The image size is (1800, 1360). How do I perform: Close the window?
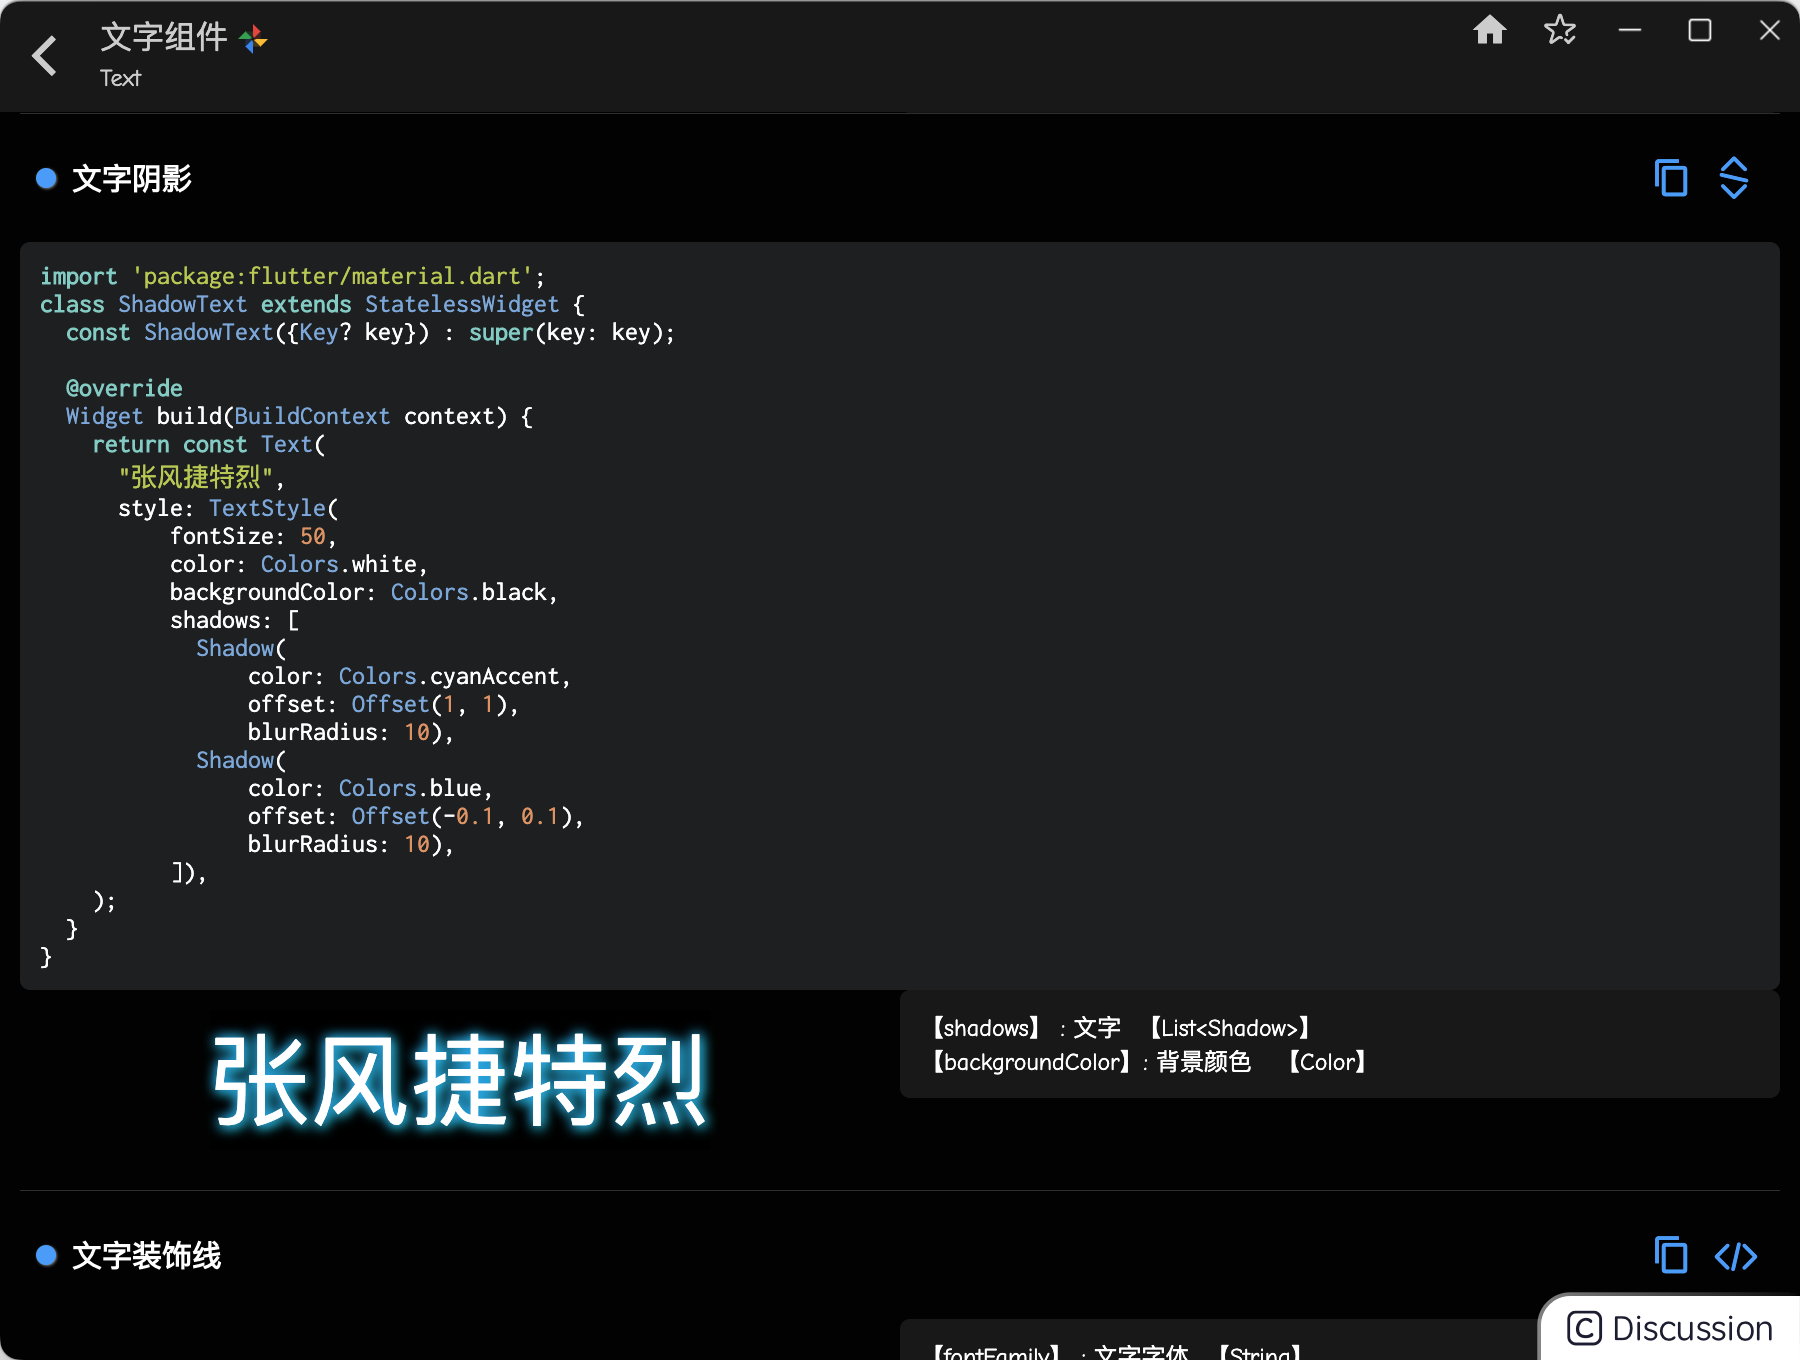(1769, 30)
